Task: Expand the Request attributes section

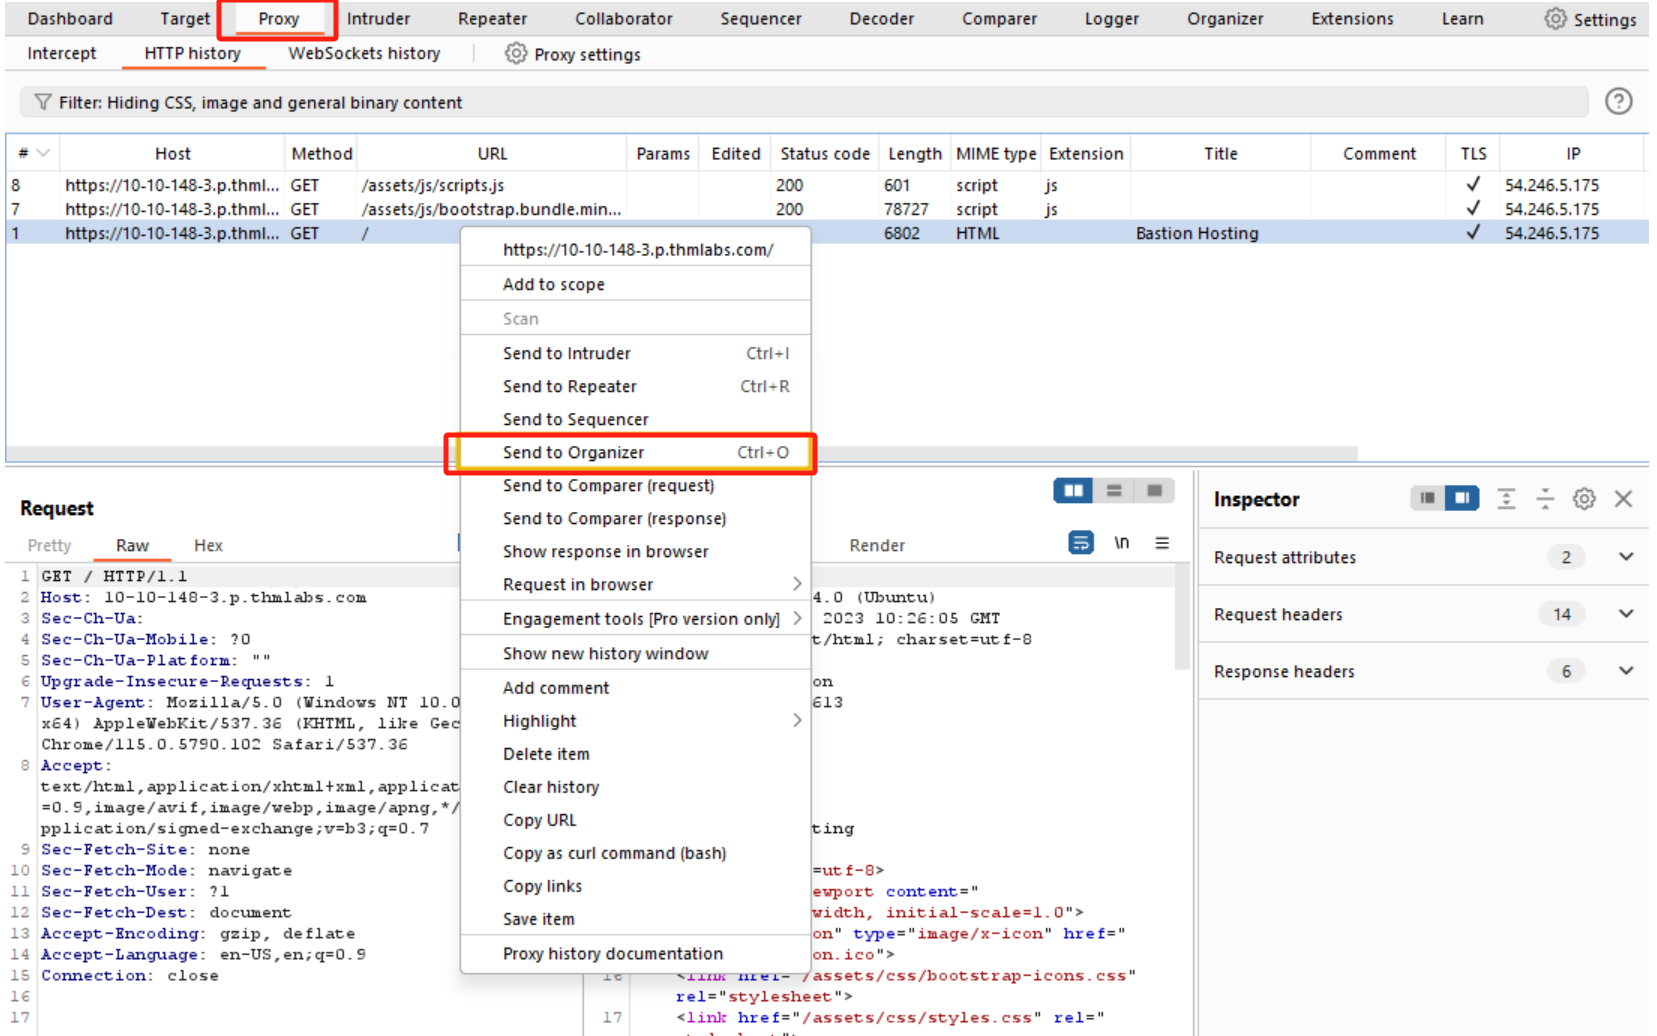Action: click(x=1625, y=557)
